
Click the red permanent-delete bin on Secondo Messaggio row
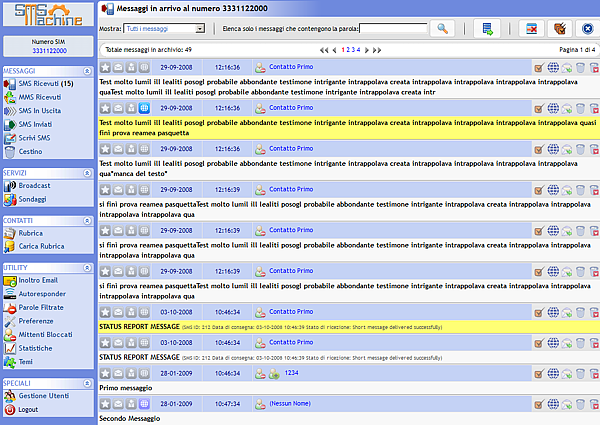pyautogui.click(x=594, y=404)
